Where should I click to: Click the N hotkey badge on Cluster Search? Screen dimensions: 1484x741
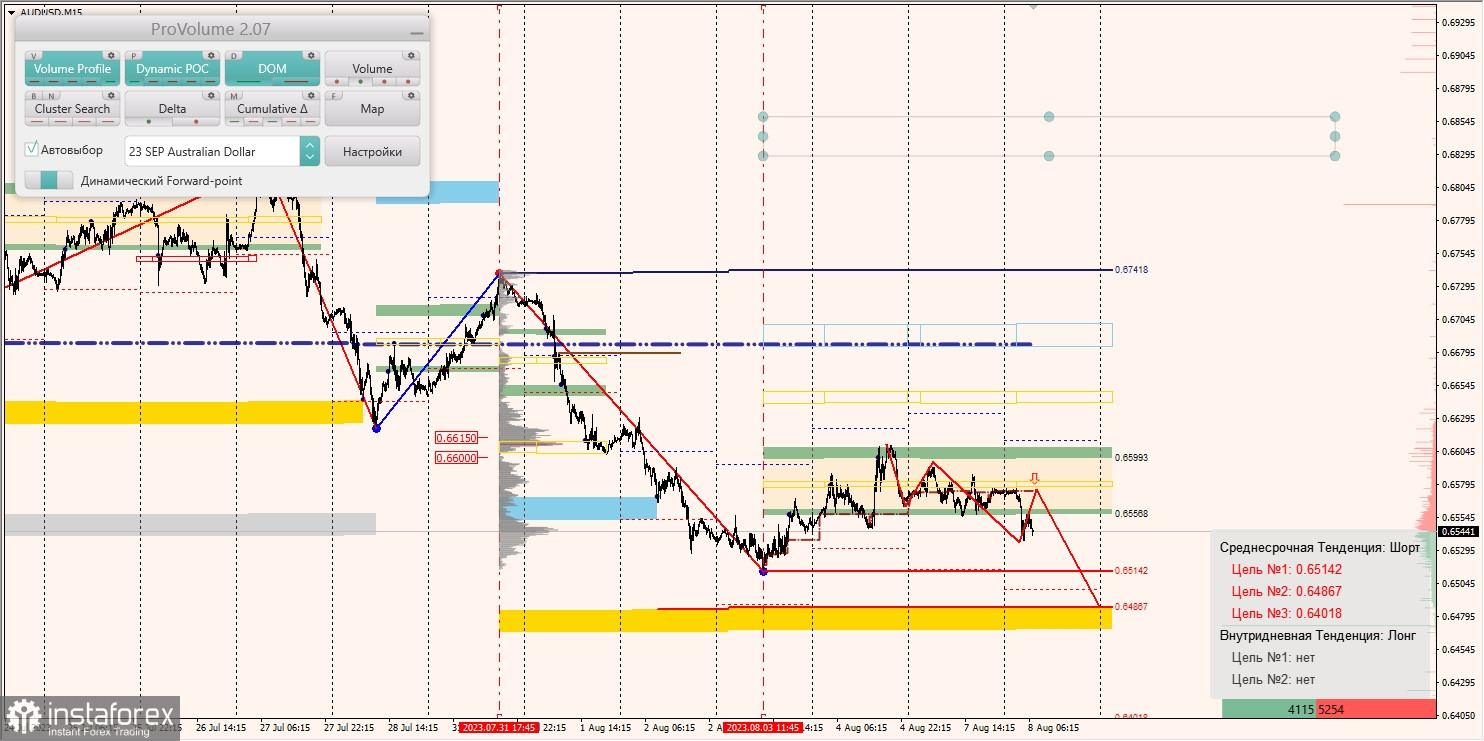pyautogui.click(x=49, y=96)
